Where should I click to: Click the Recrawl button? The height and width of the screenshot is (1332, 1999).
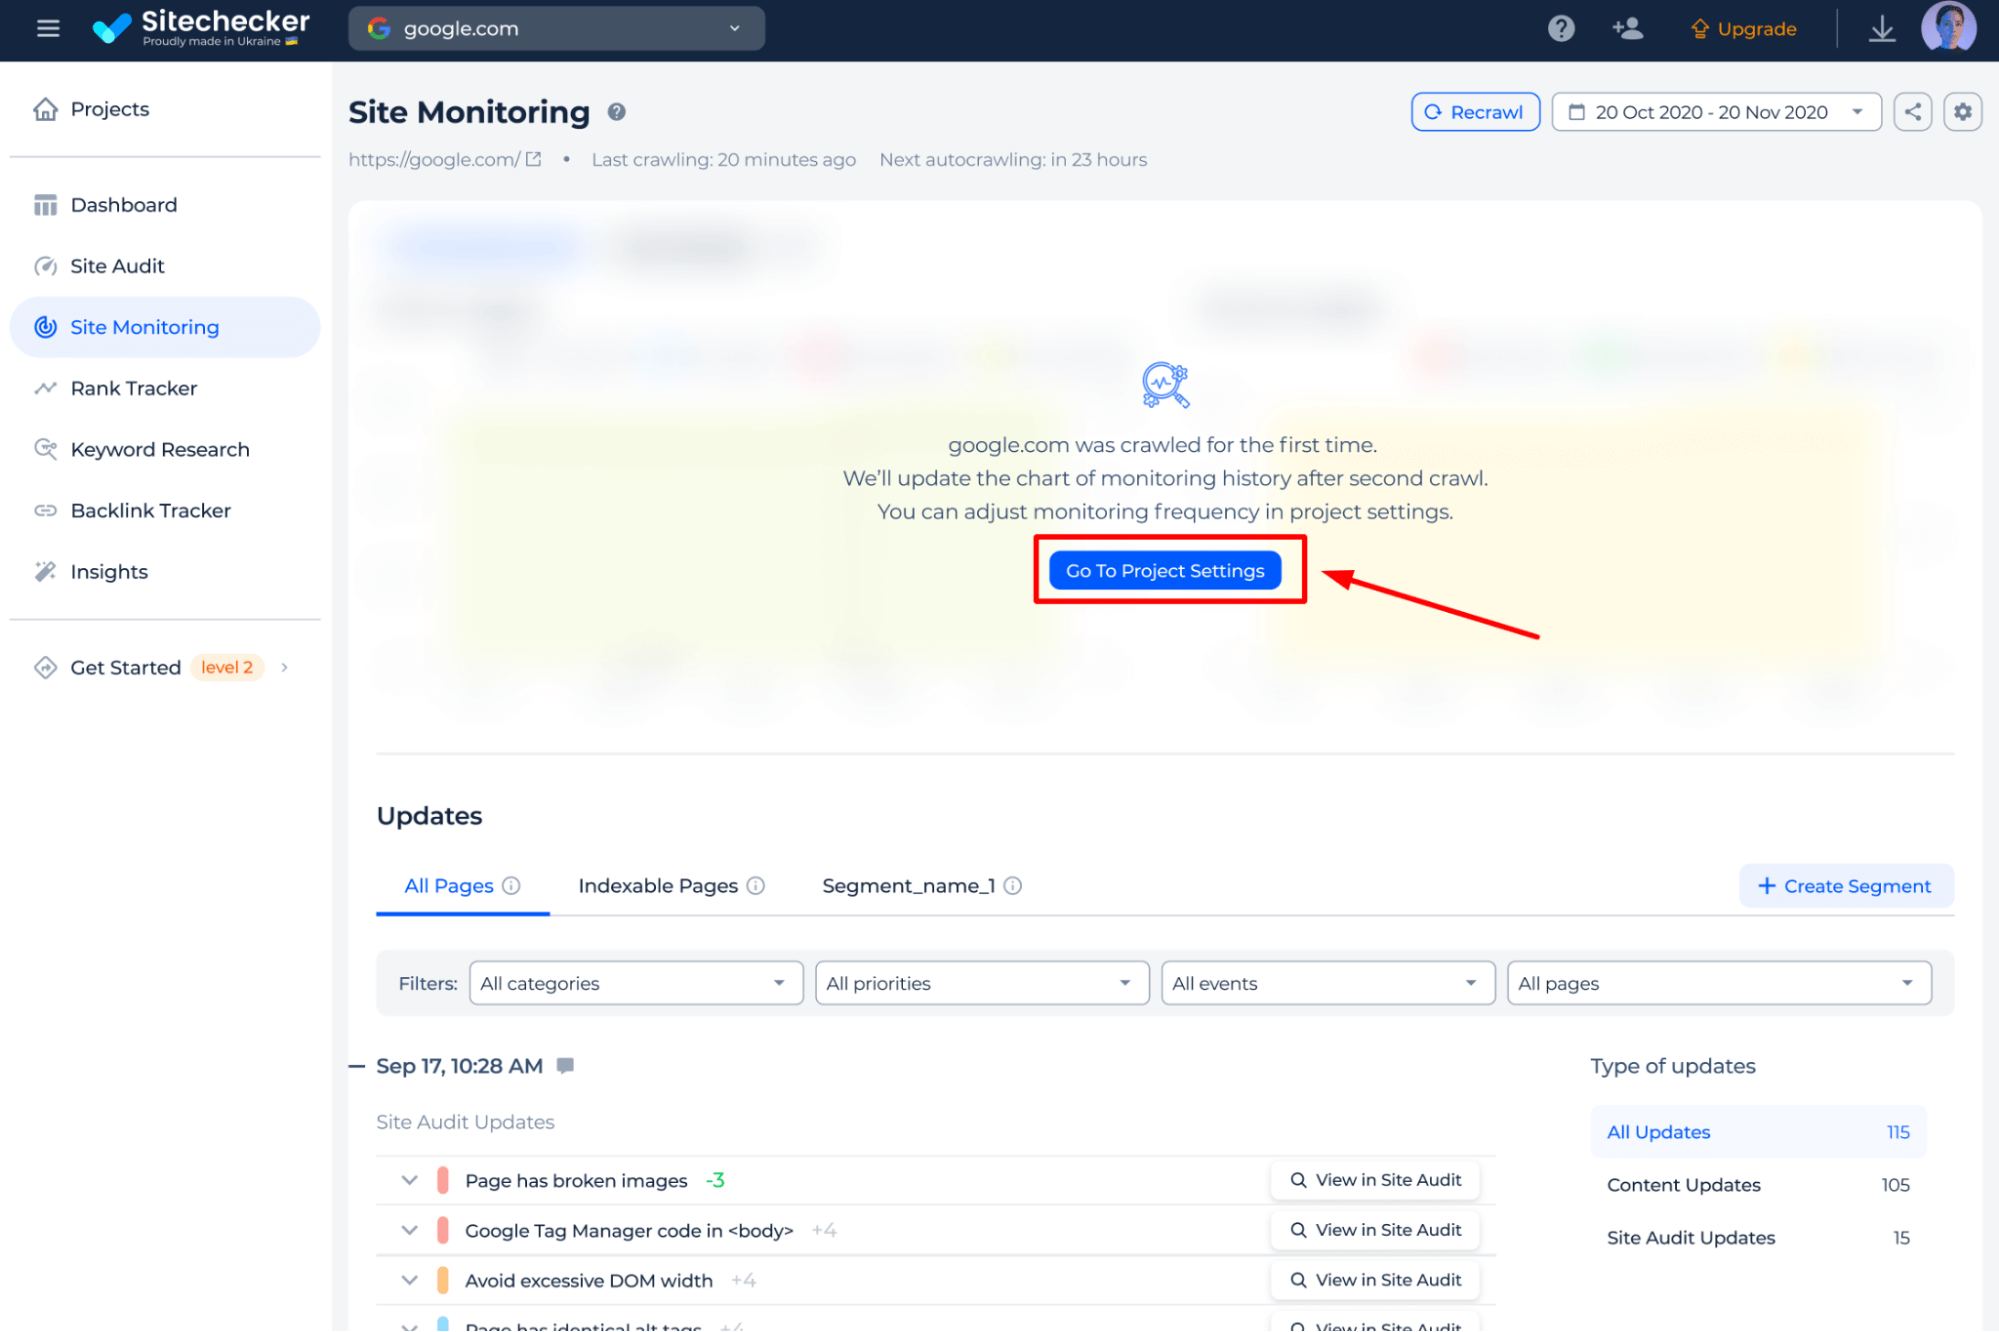[1475, 112]
